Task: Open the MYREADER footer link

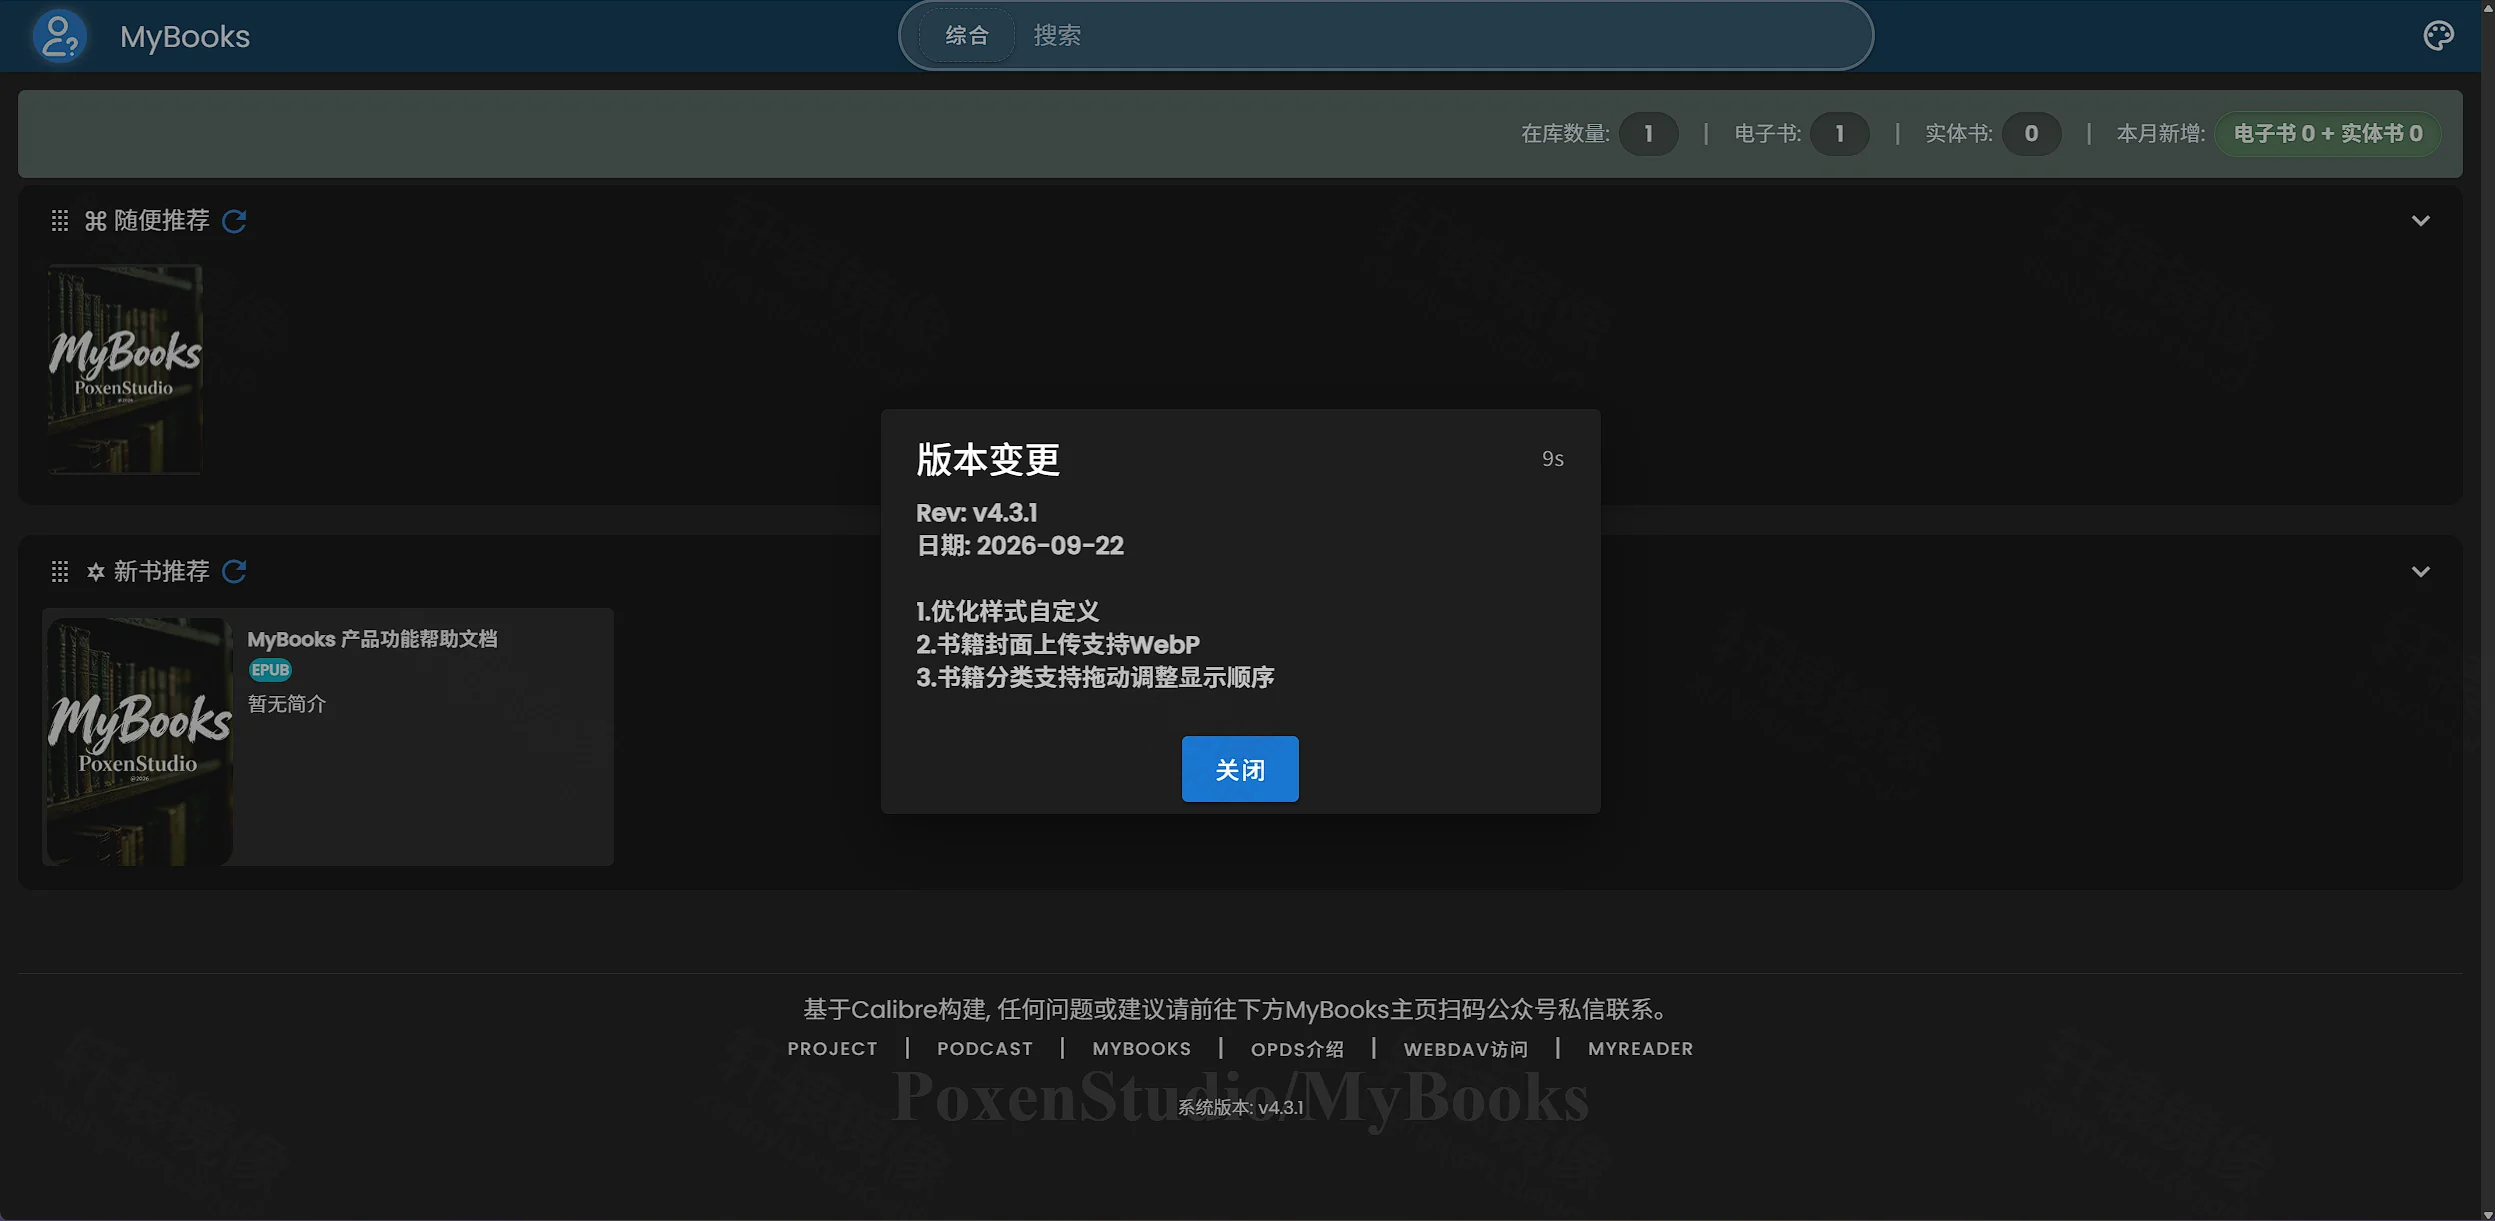Action: [x=1641, y=1048]
